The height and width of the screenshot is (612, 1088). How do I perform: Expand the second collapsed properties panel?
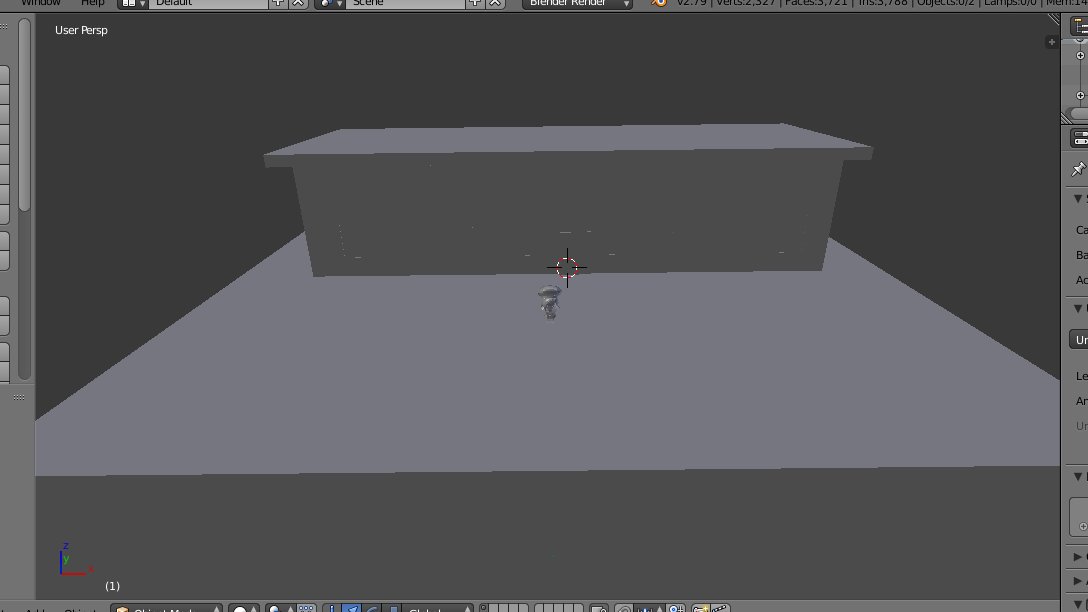[1078, 581]
